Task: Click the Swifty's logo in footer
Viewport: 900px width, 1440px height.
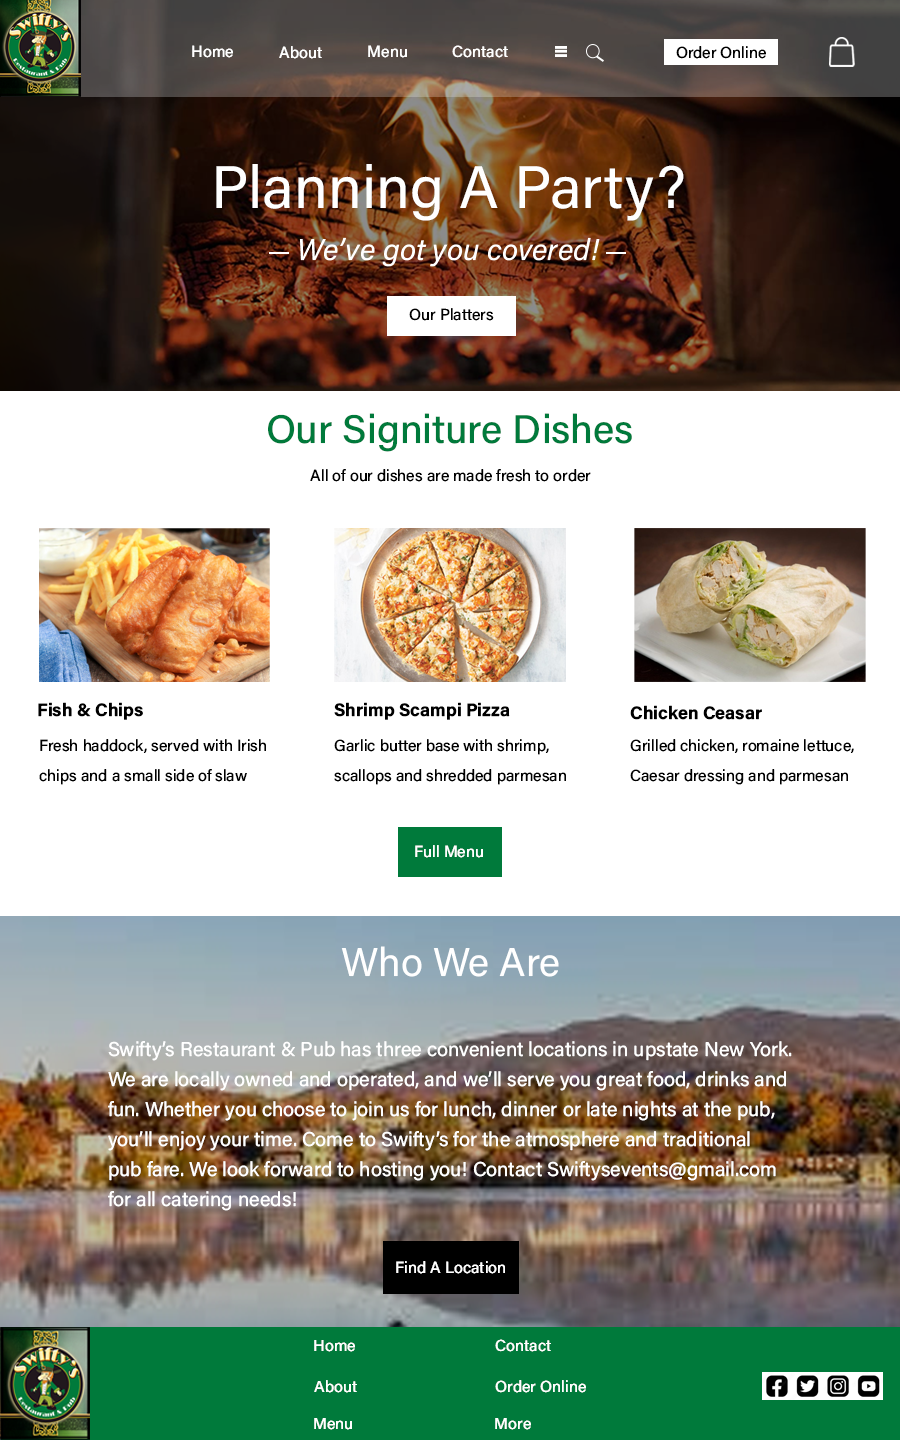Action: coord(45,1384)
